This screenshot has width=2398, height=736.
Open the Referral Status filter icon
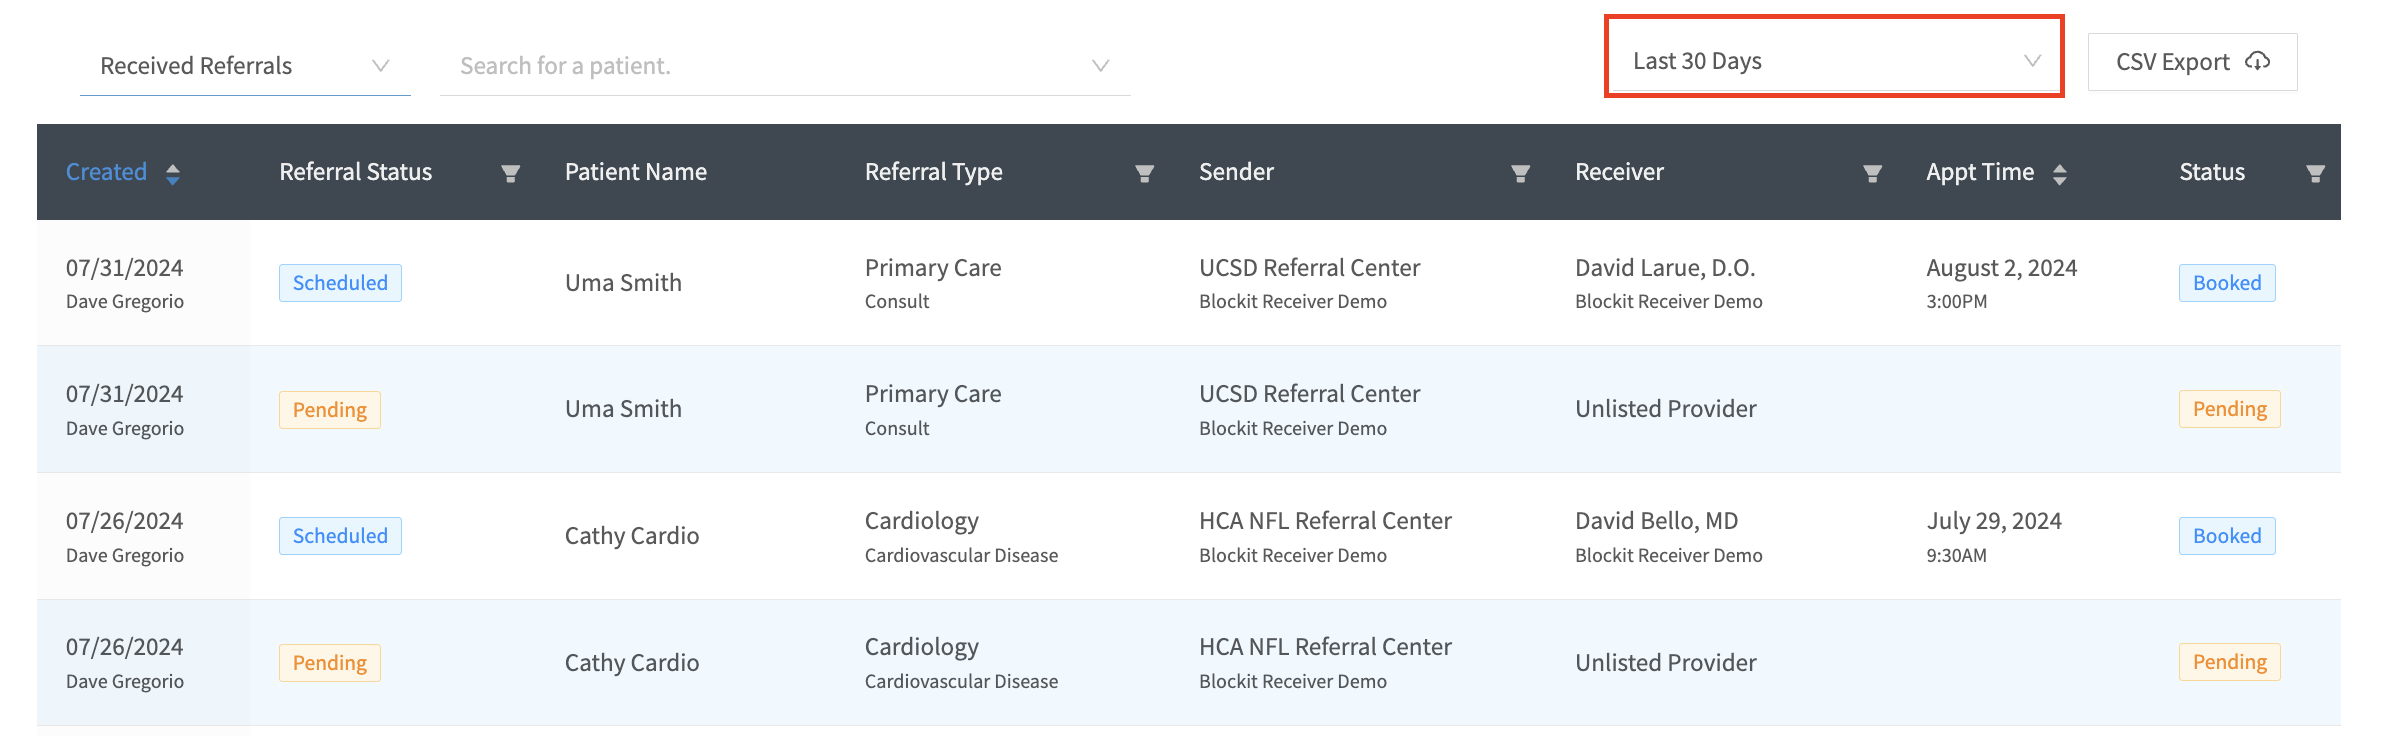pyautogui.click(x=510, y=174)
